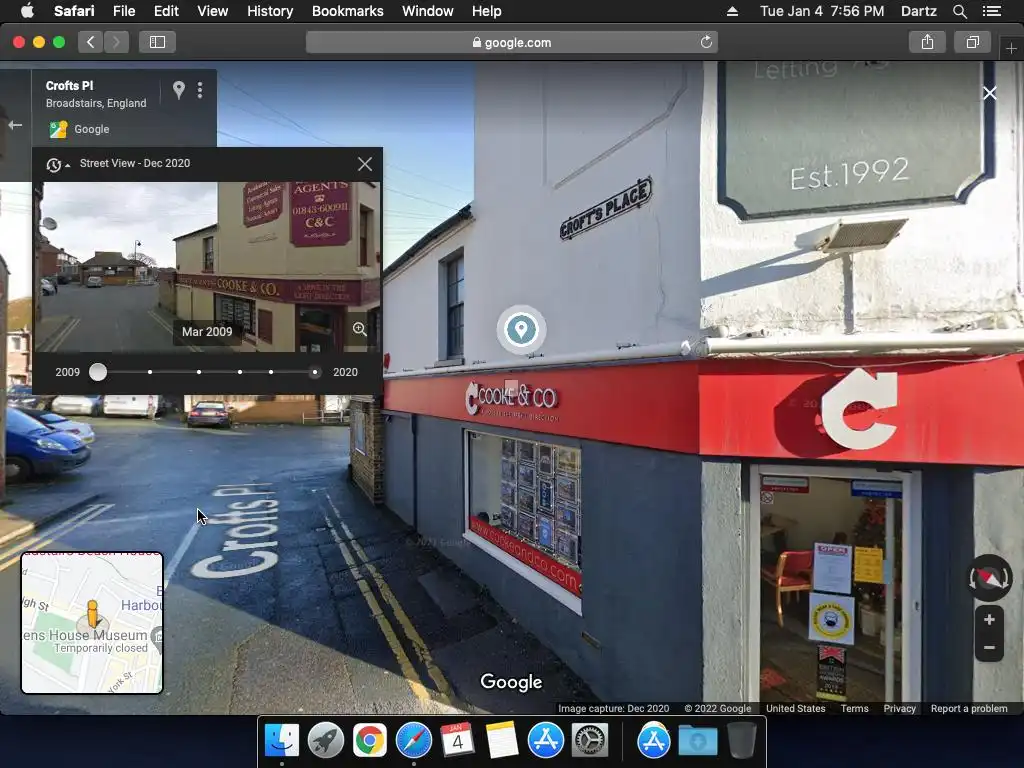The width and height of the screenshot is (1024, 768).
Task: Open the Trash in the Dock
Action: (741, 741)
